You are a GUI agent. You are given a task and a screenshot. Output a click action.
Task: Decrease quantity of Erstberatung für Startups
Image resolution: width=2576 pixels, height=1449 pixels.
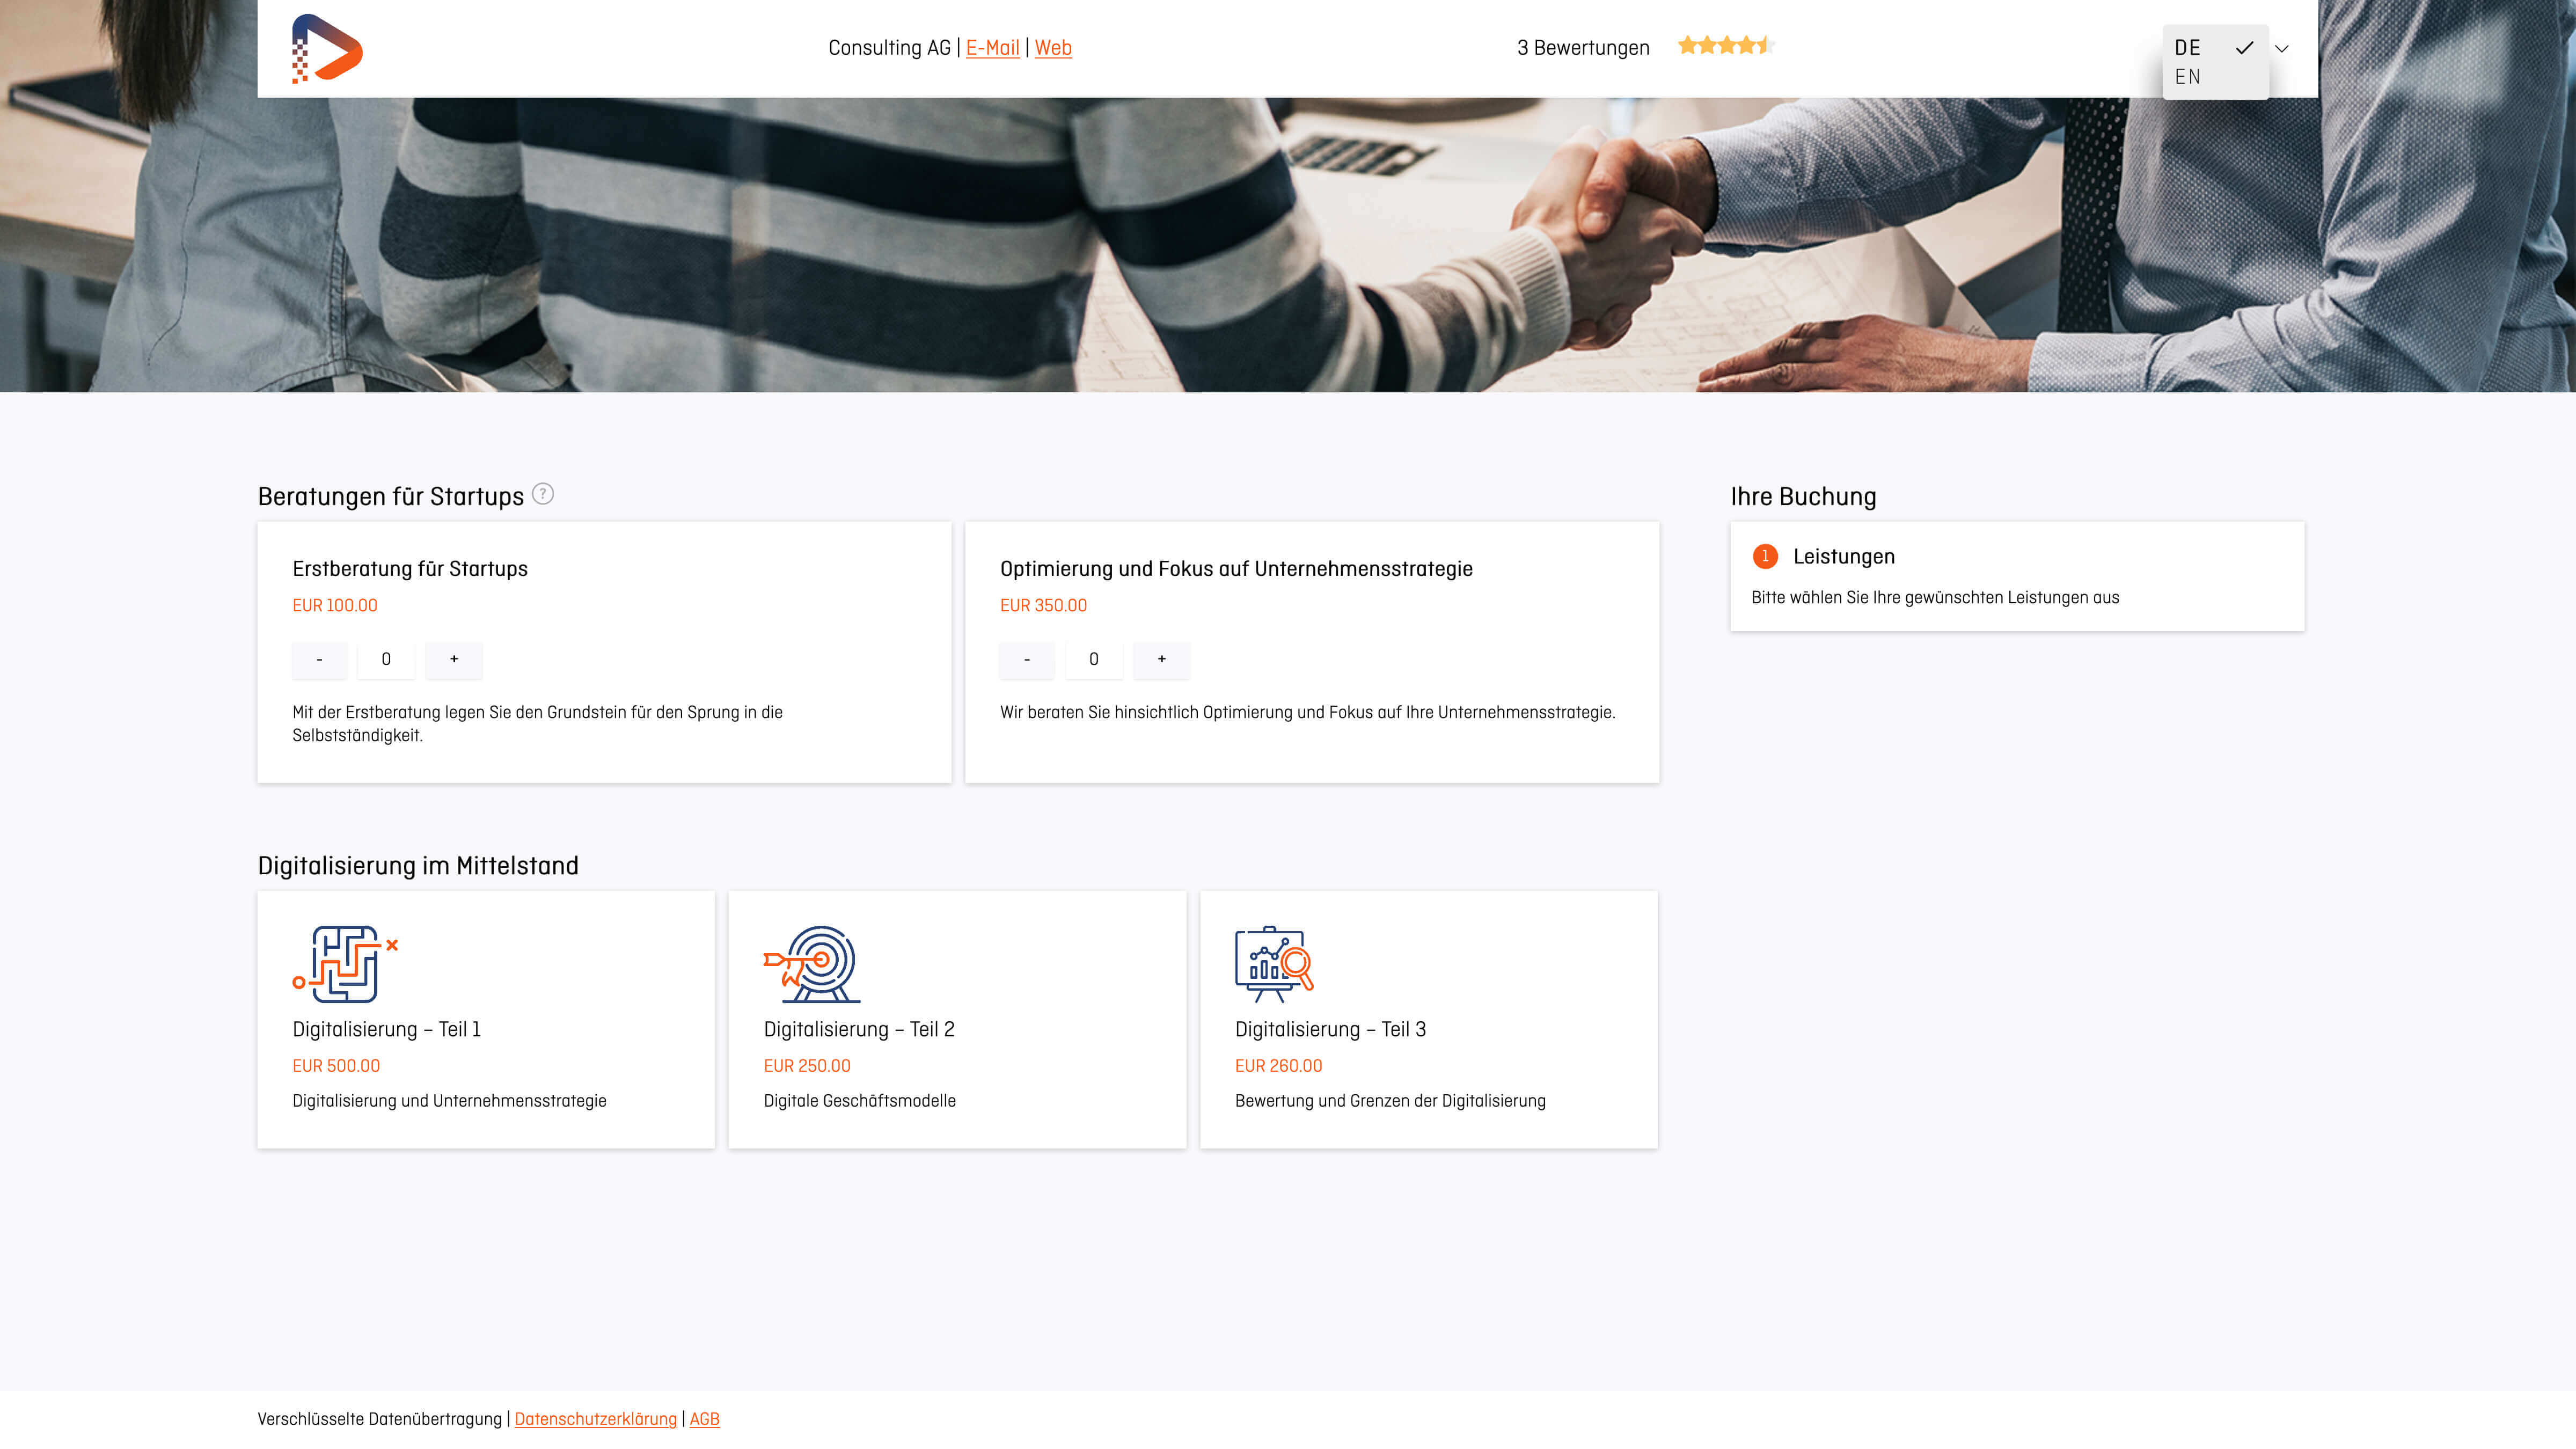[x=319, y=659]
